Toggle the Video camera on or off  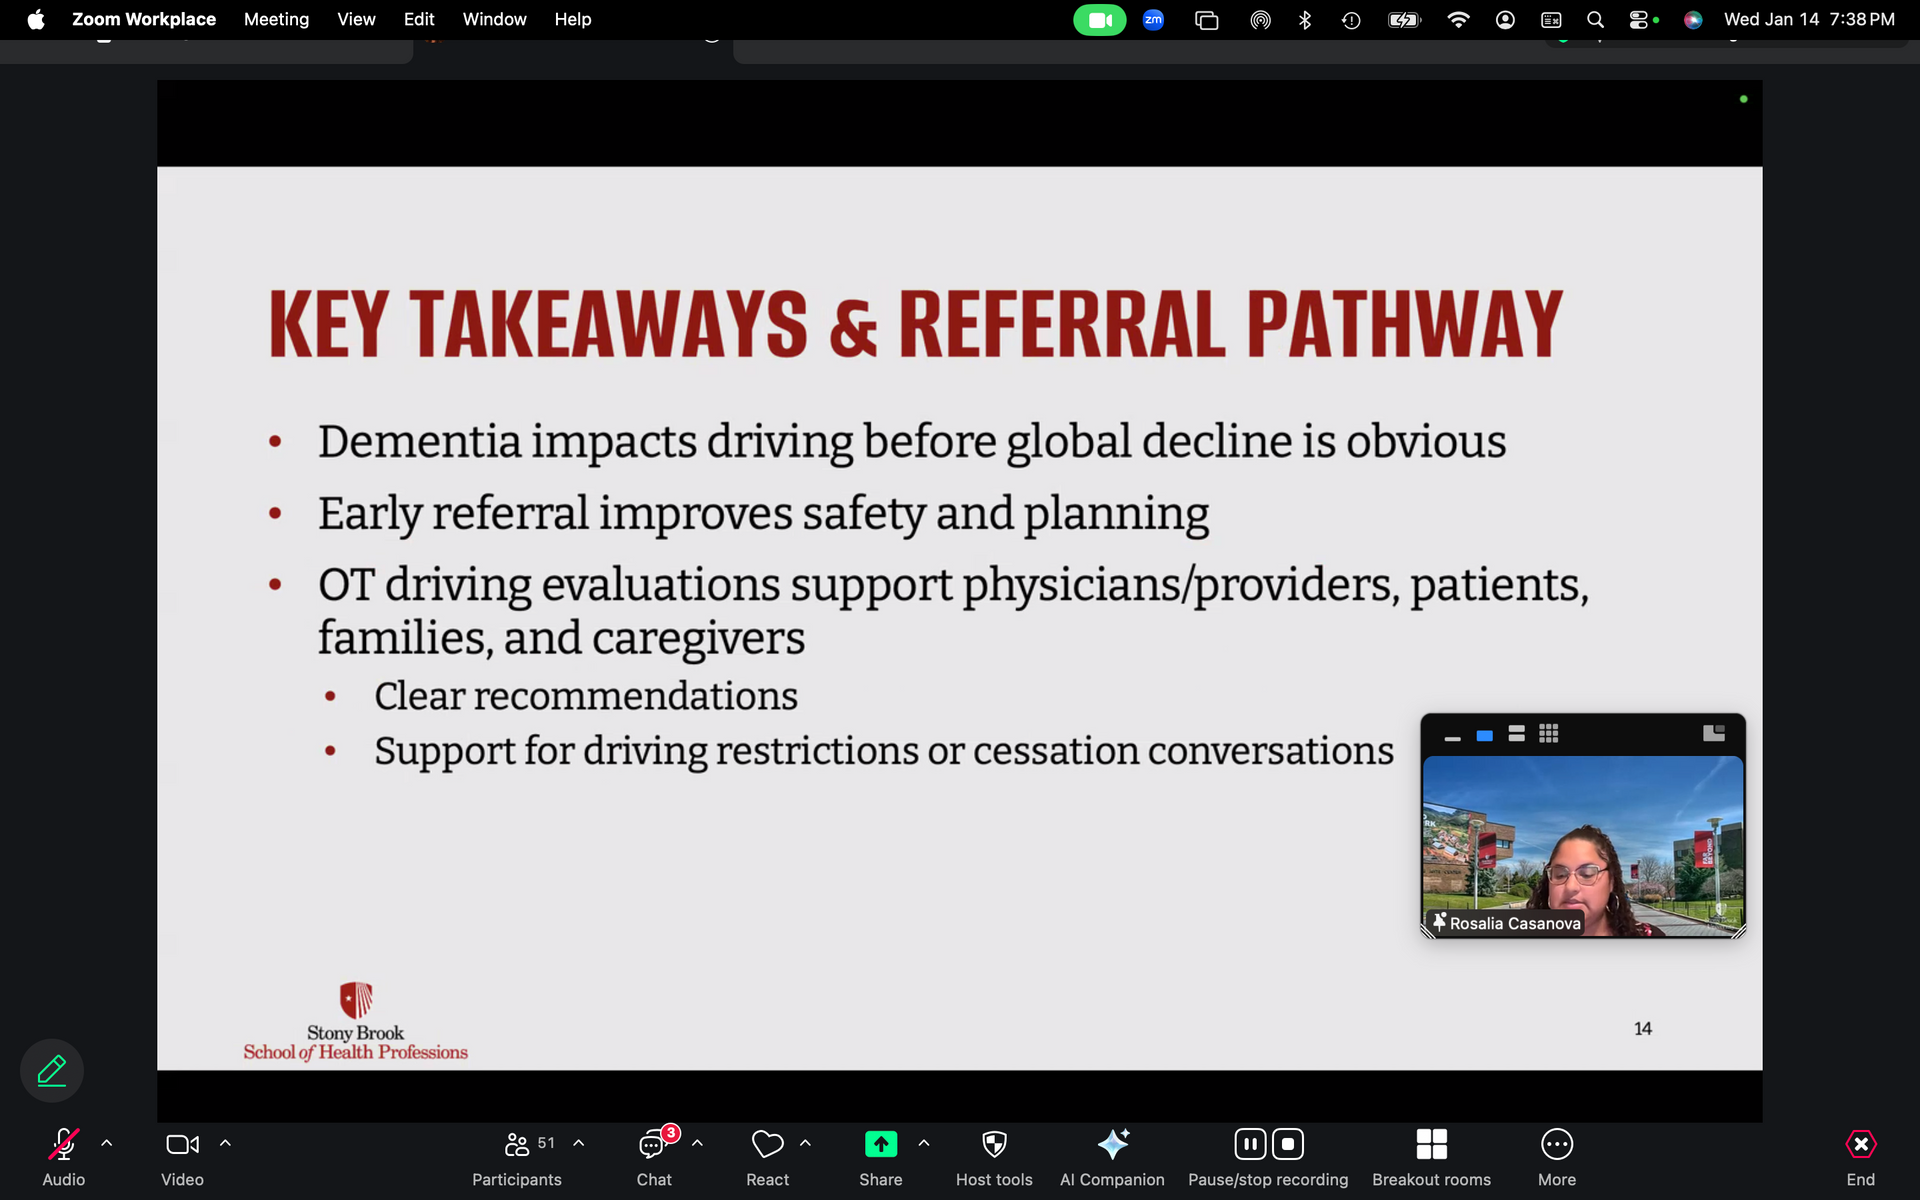click(x=182, y=1145)
